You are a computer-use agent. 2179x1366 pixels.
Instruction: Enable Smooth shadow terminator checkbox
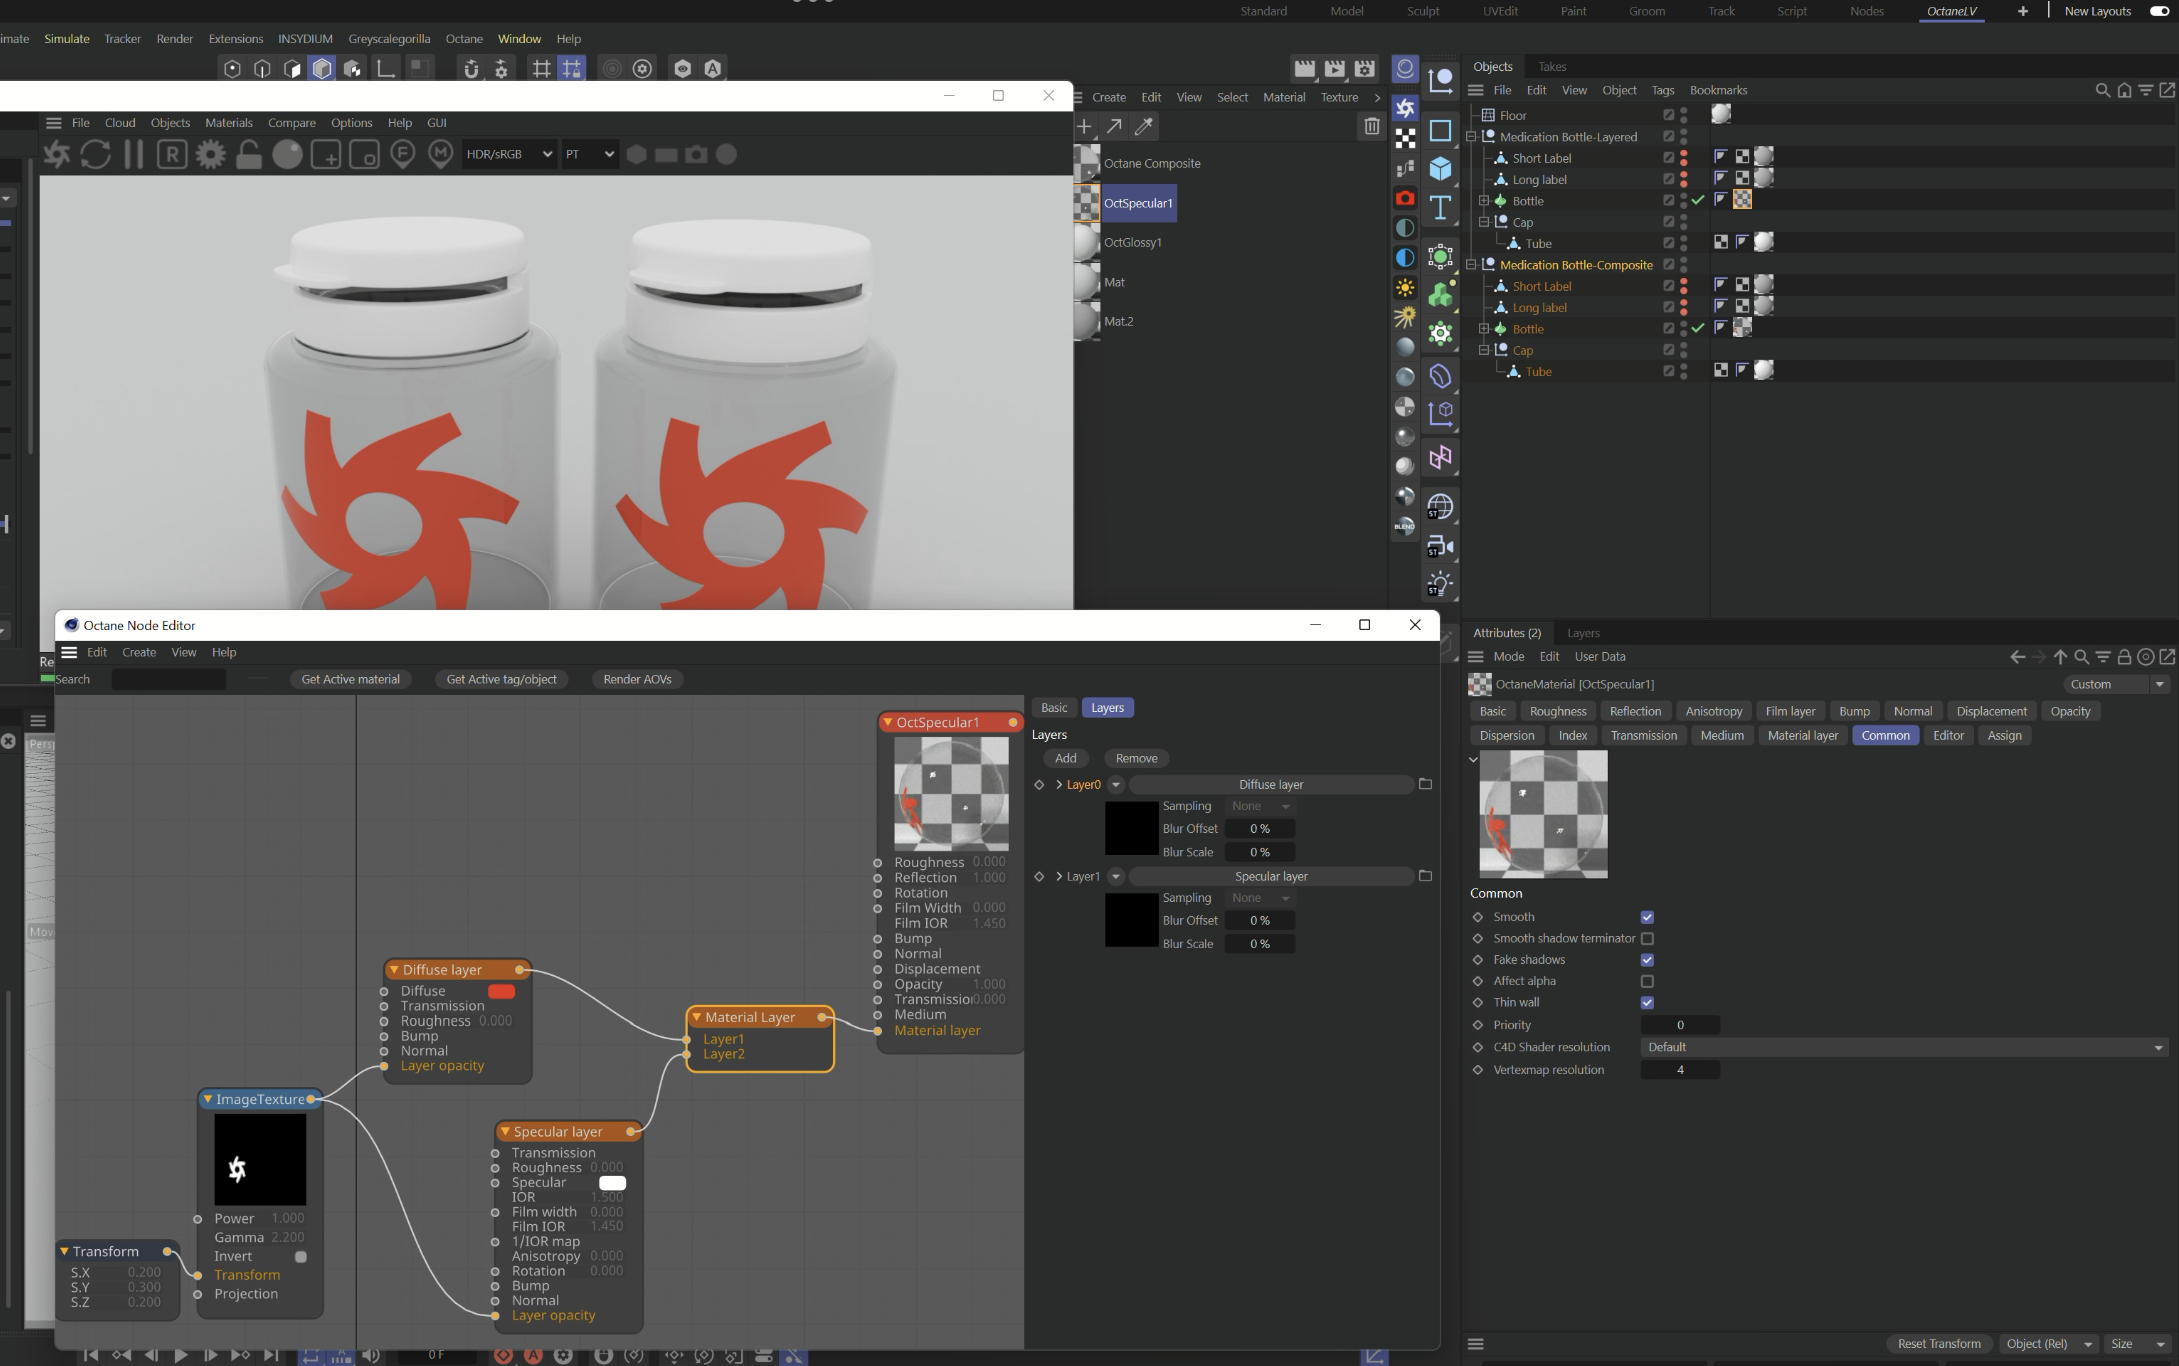click(1647, 938)
